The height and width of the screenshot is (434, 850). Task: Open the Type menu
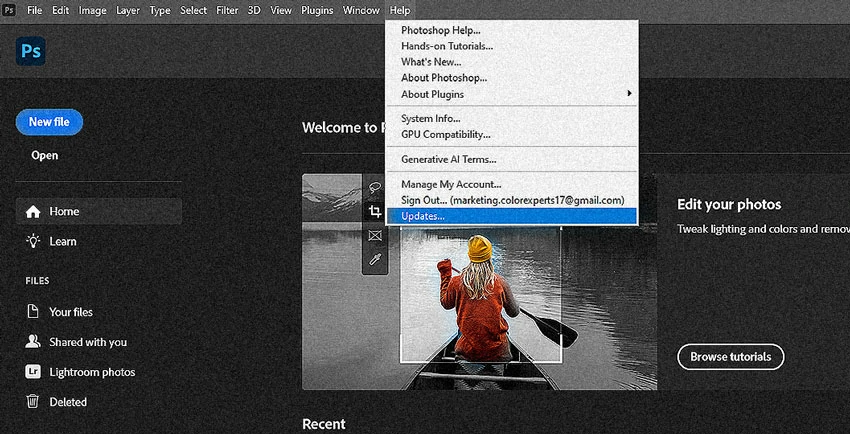[160, 10]
